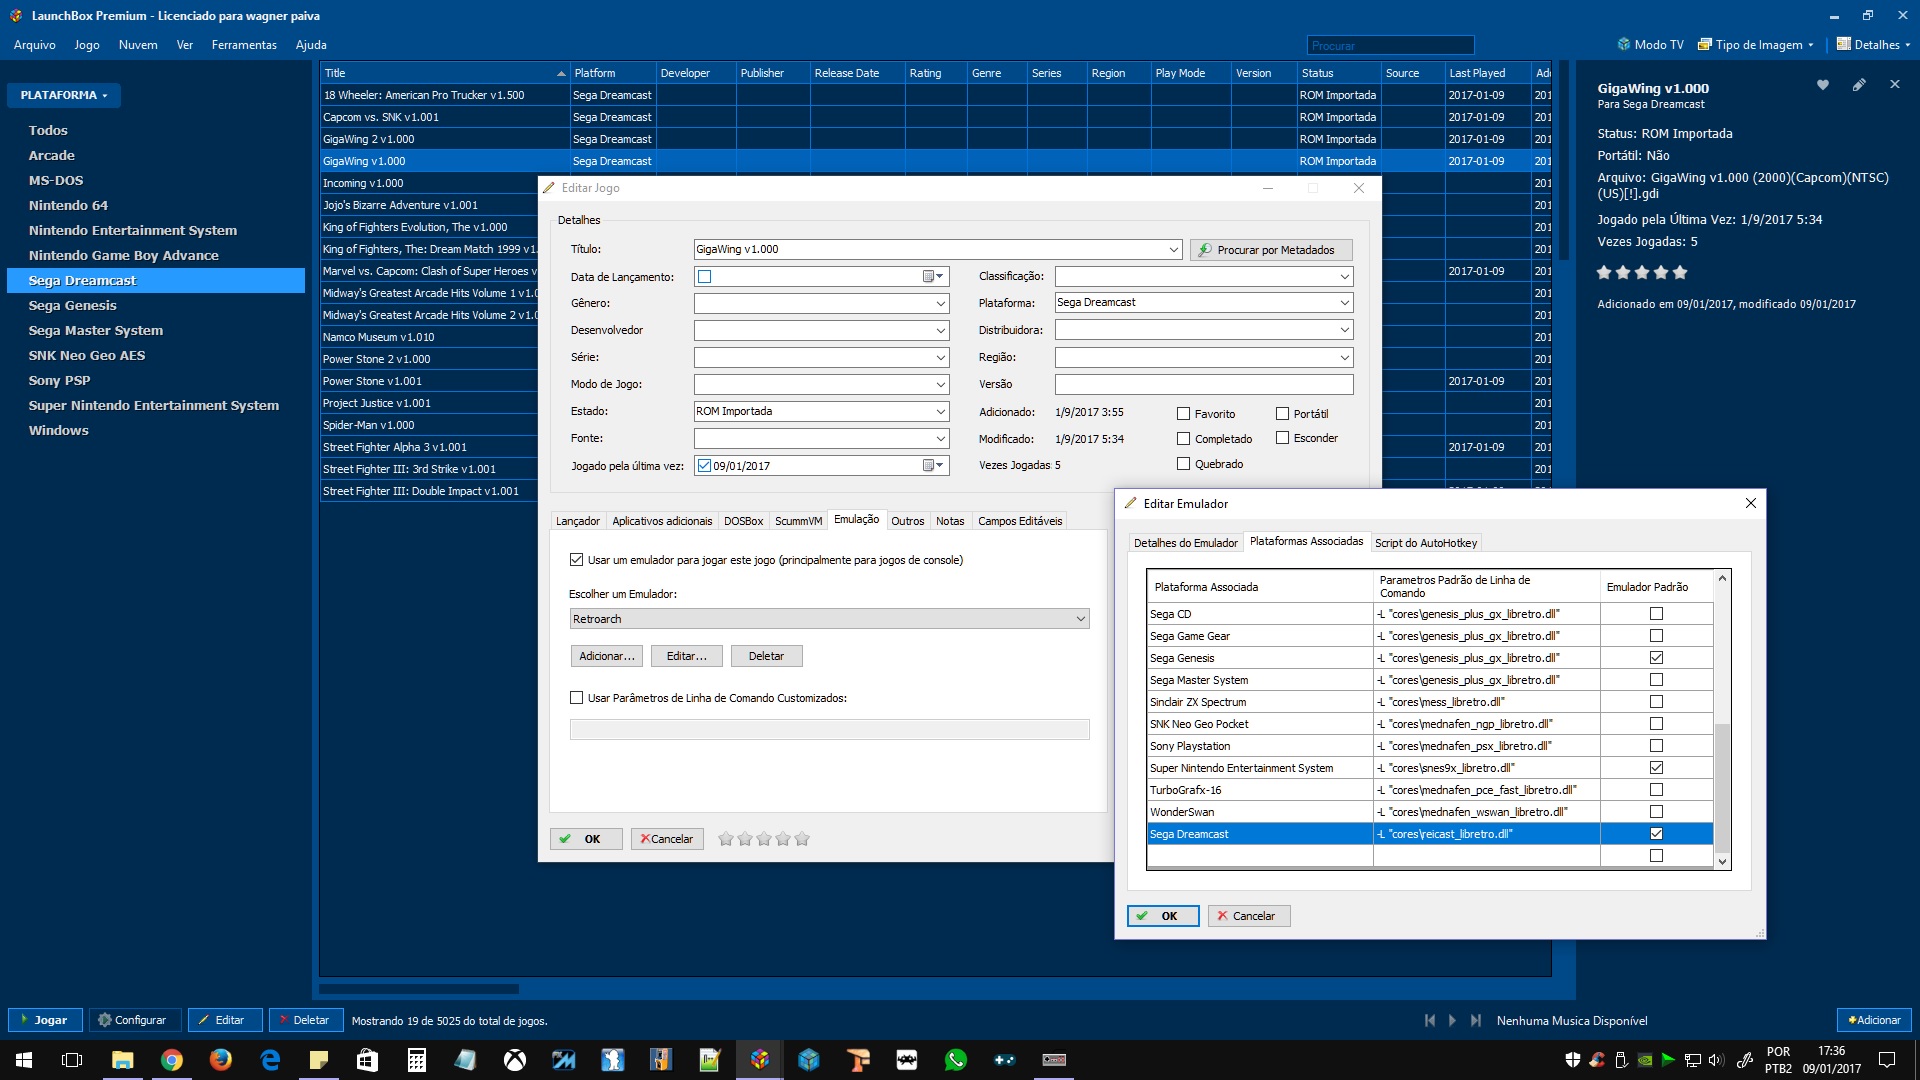Viewport: 1920px width, 1080px height.
Task: Toggle the Quebrado checkbox
Action: (1184, 464)
